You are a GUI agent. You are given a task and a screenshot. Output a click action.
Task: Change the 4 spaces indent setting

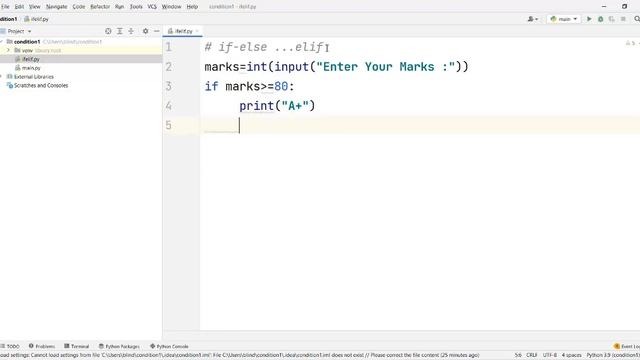coord(571,355)
